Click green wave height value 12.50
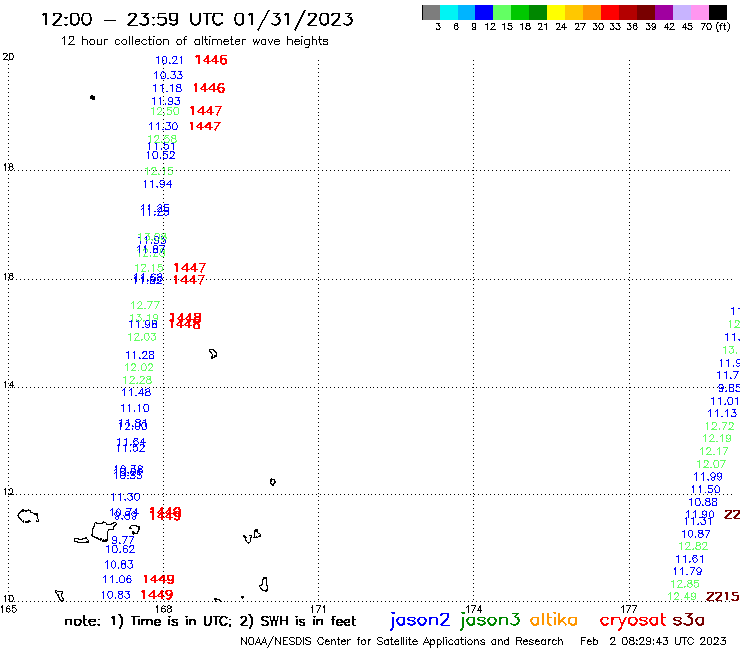Viewport: 740px width, 650px height. coord(165,111)
